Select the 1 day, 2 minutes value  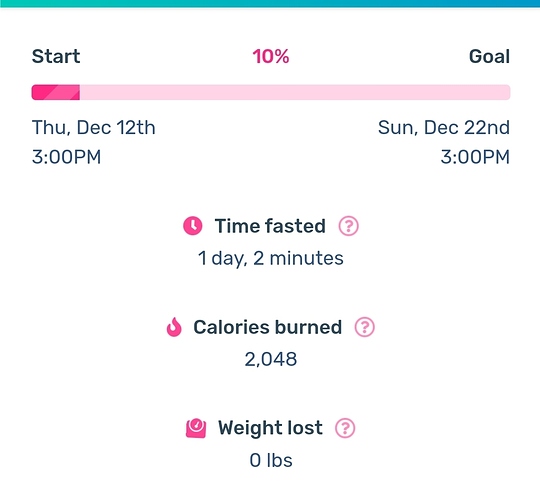click(271, 258)
